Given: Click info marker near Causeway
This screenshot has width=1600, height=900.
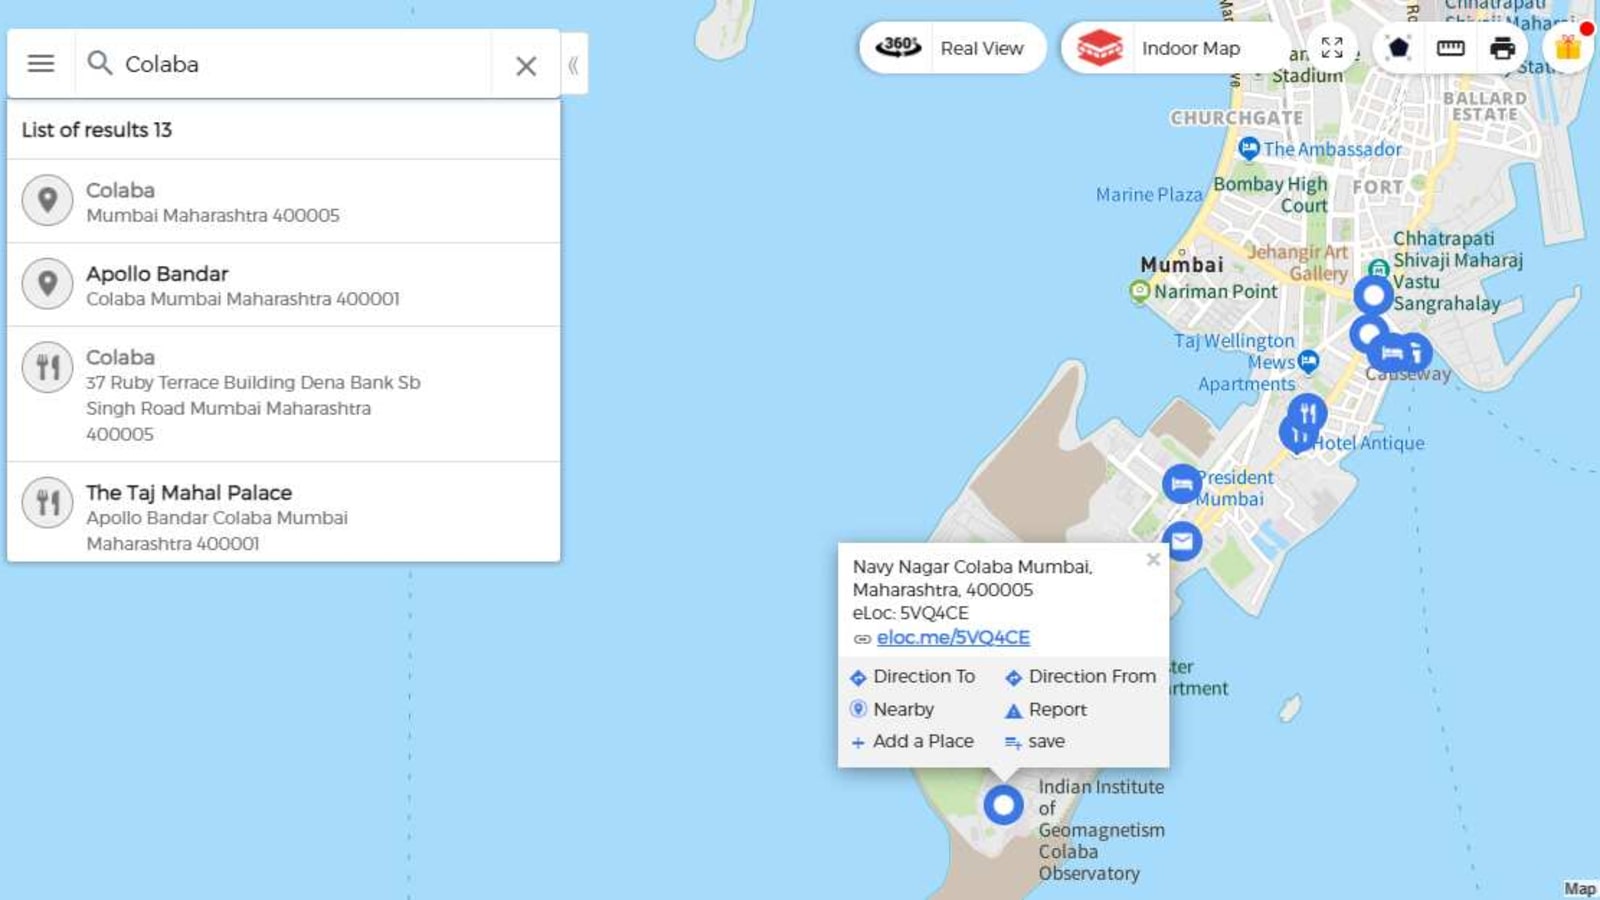Looking at the screenshot, I should [1418, 352].
